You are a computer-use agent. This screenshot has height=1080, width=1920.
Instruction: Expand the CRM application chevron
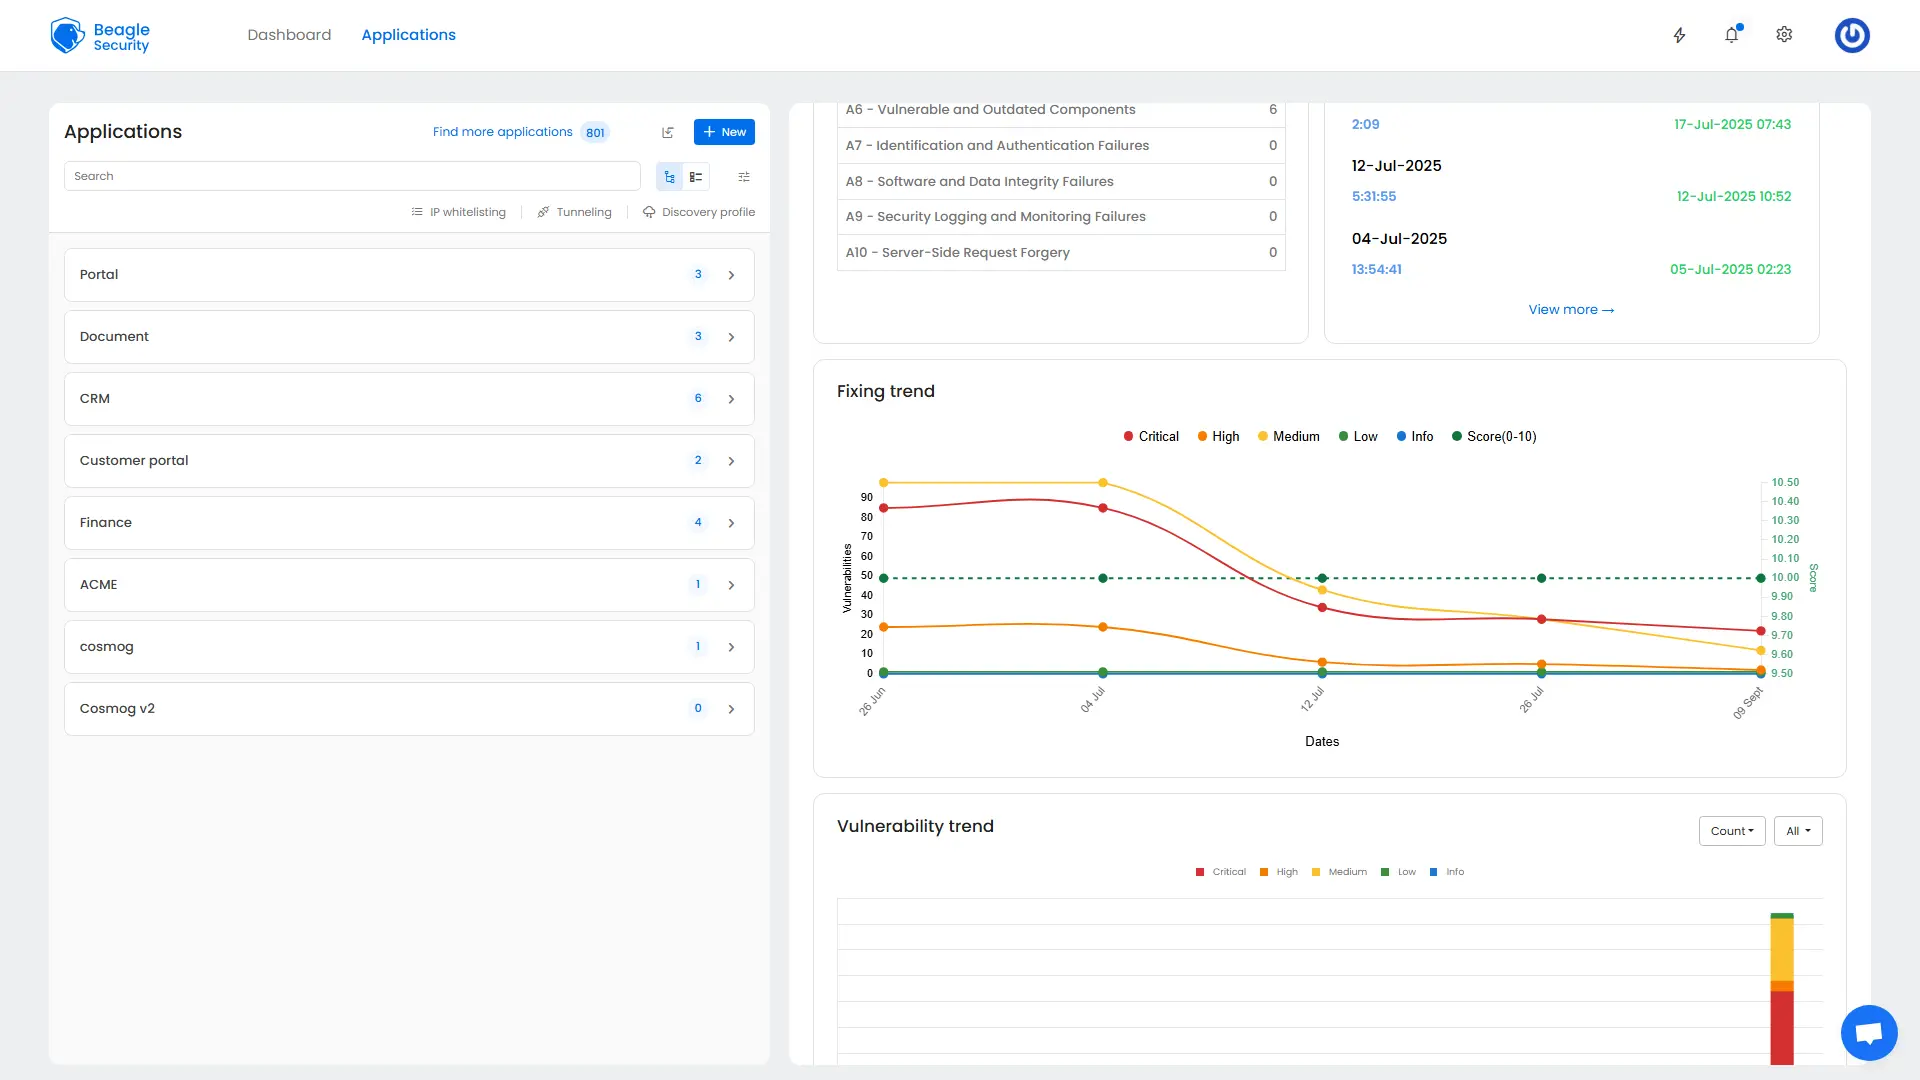731,399
